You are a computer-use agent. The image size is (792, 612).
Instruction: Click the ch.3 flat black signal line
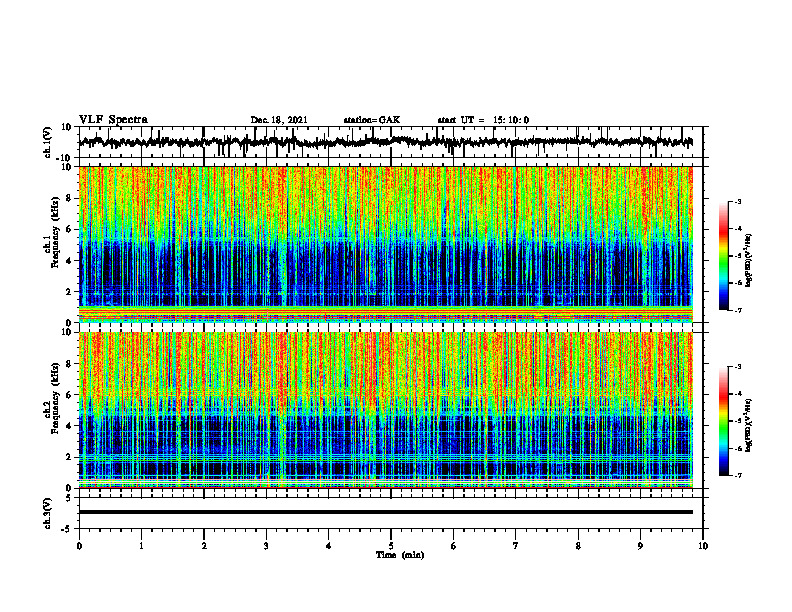(386, 512)
